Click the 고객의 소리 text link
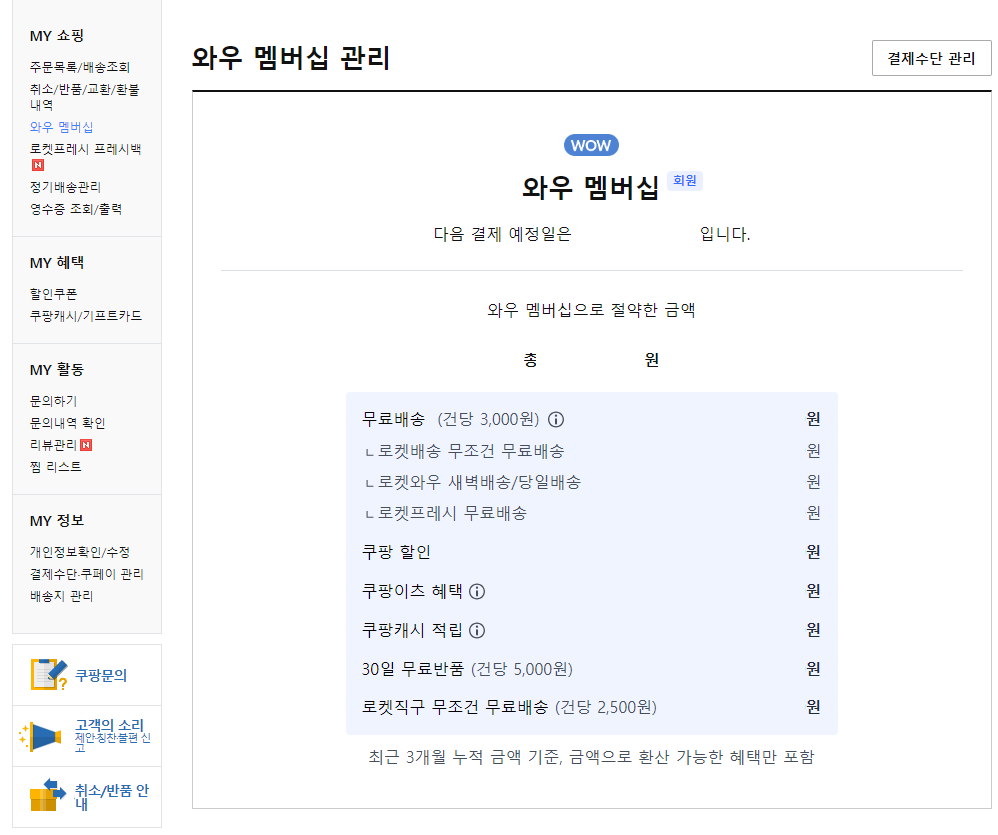 pyautogui.click(x=109, y=725)
